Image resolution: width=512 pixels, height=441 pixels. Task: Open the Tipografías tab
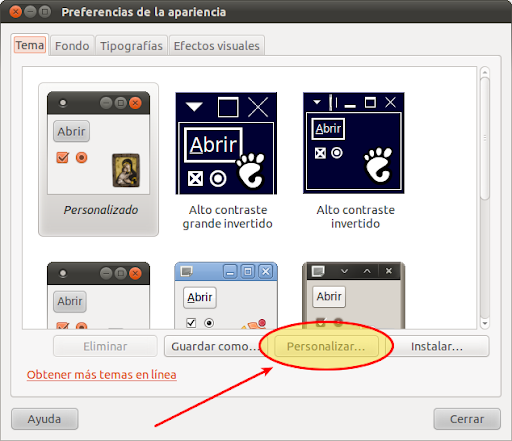click(x=131, y=46)
